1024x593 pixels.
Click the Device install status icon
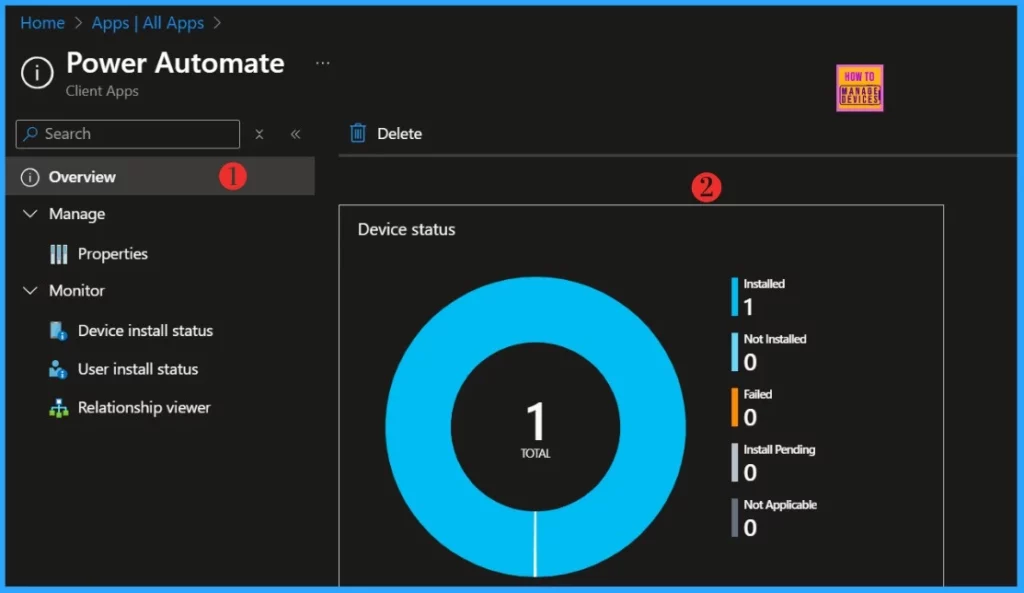(x=59, y=330)
